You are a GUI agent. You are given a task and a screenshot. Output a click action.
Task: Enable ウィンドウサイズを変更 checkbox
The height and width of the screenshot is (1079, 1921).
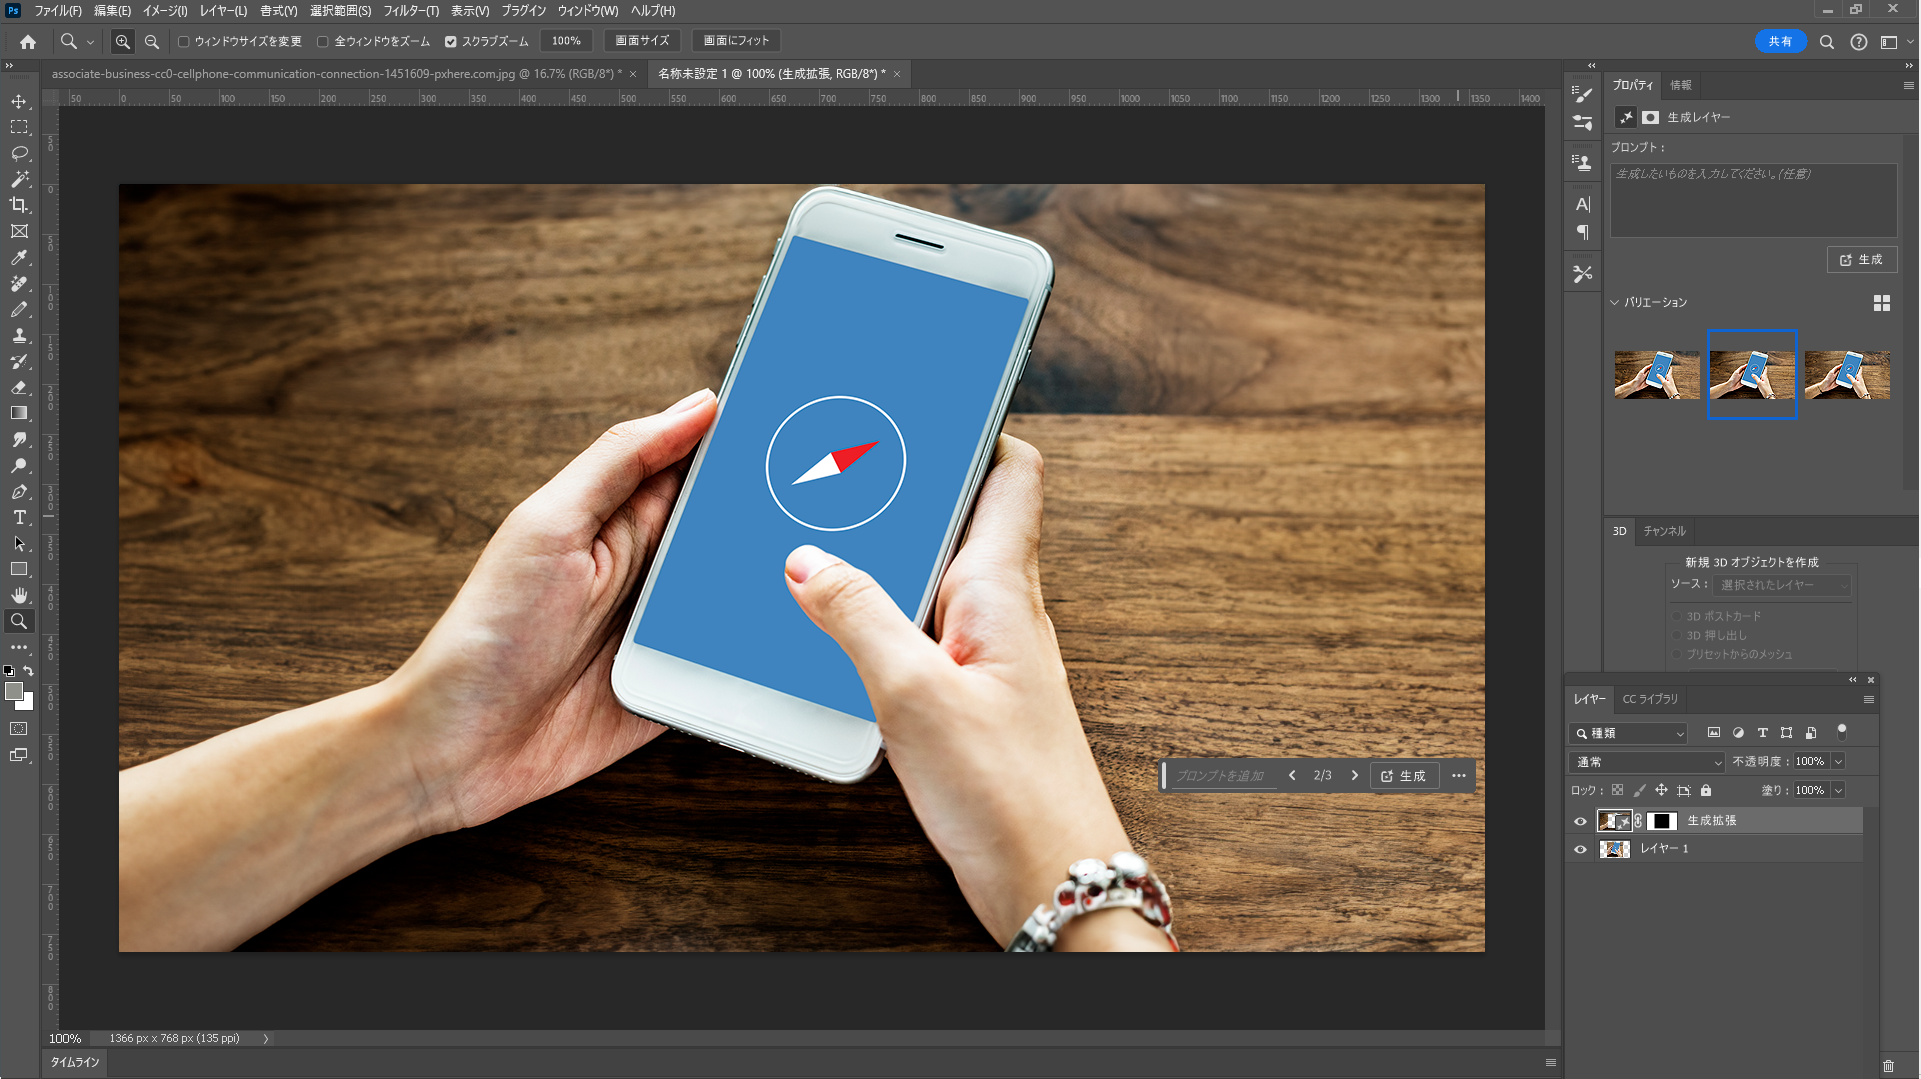(184, 41)
